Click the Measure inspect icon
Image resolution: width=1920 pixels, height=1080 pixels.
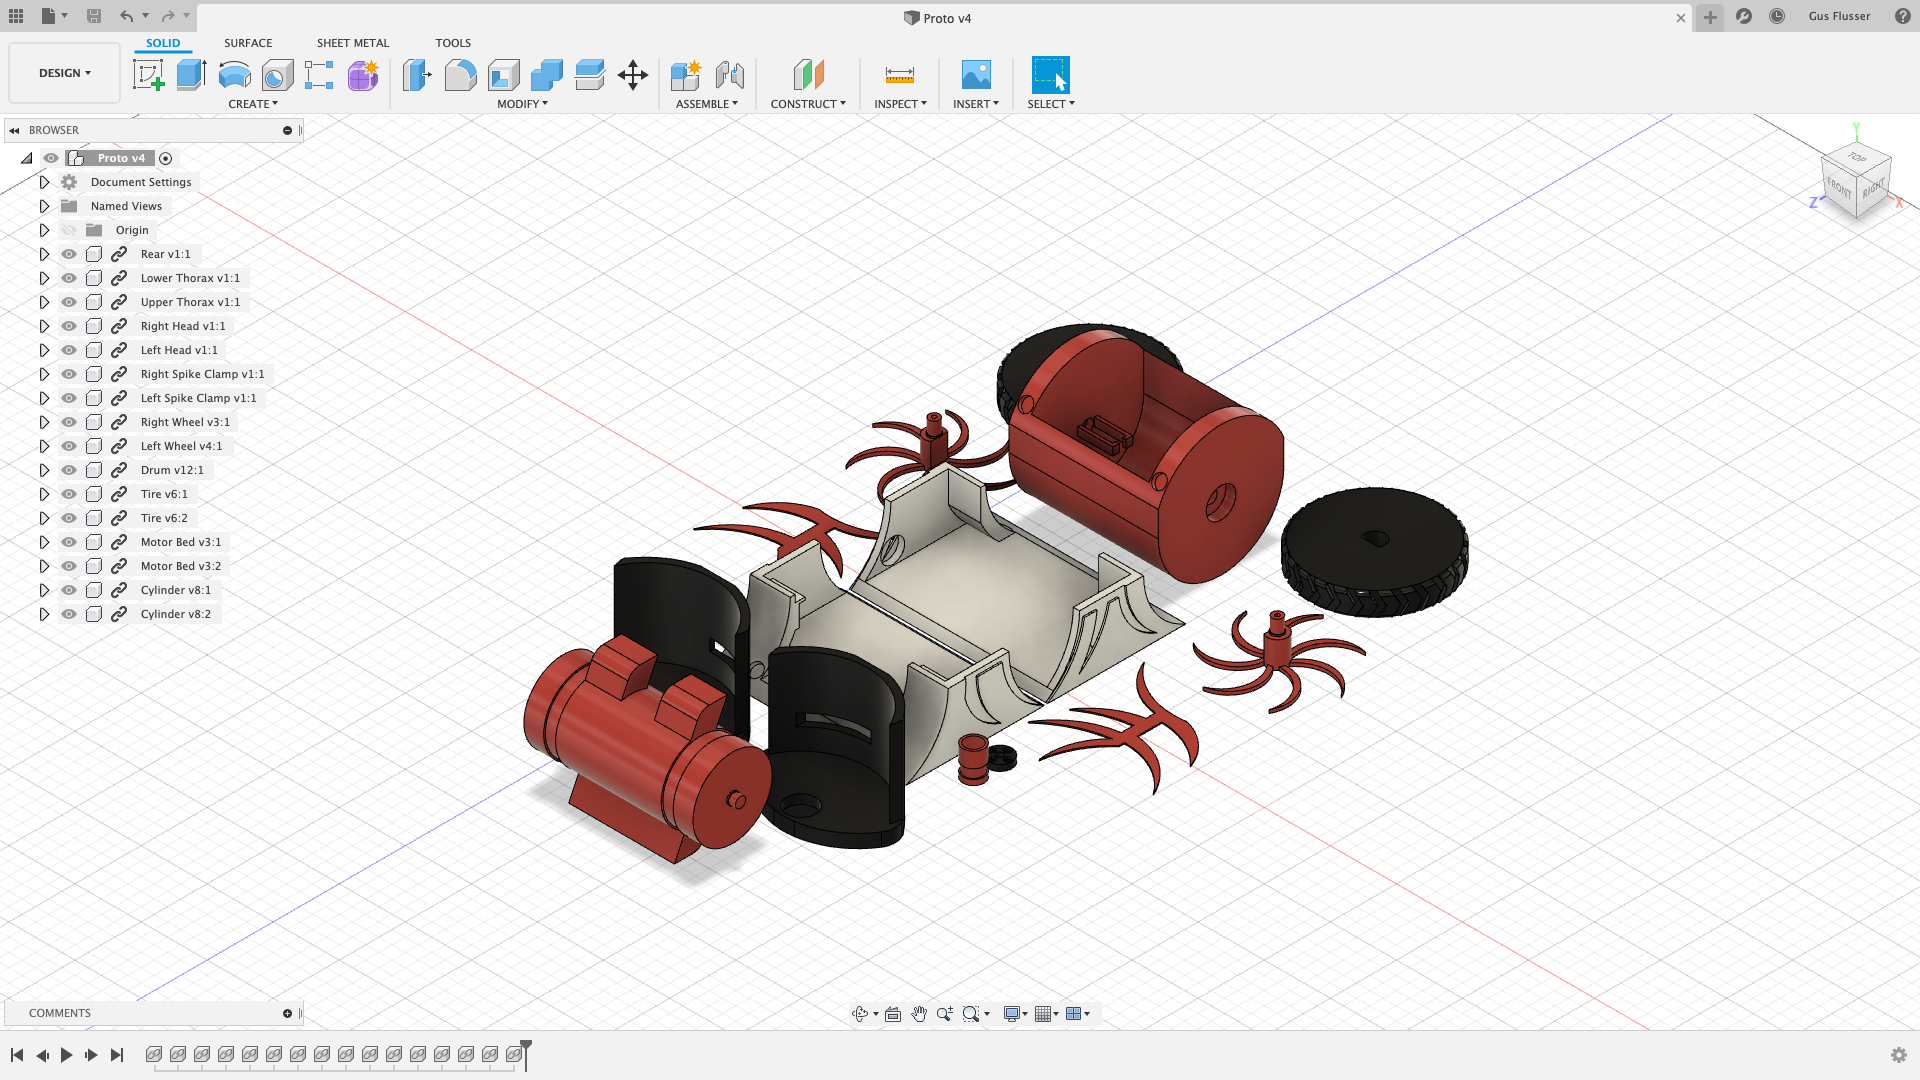(x=899, y=75)
